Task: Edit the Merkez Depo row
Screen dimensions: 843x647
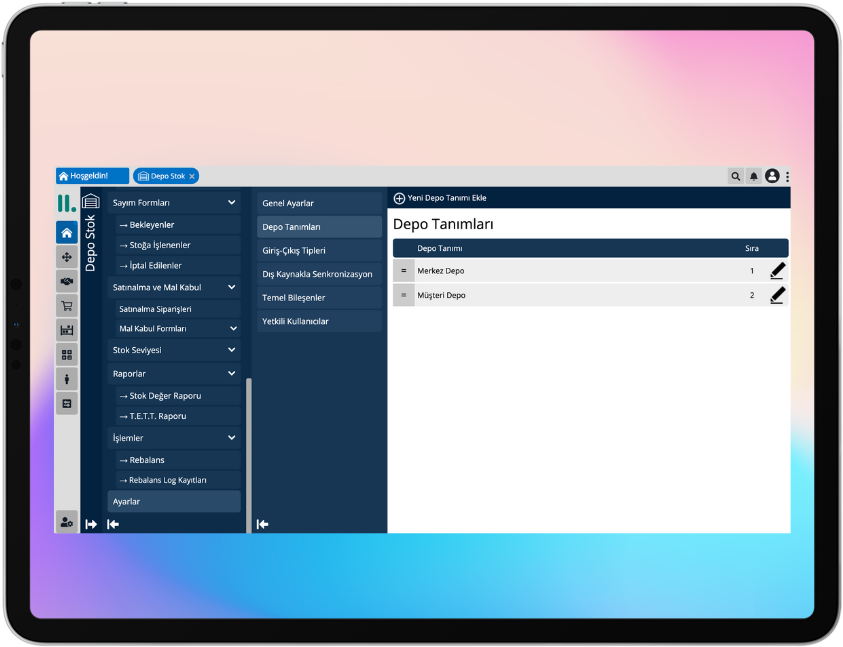Action: click(x=777, y=271)
